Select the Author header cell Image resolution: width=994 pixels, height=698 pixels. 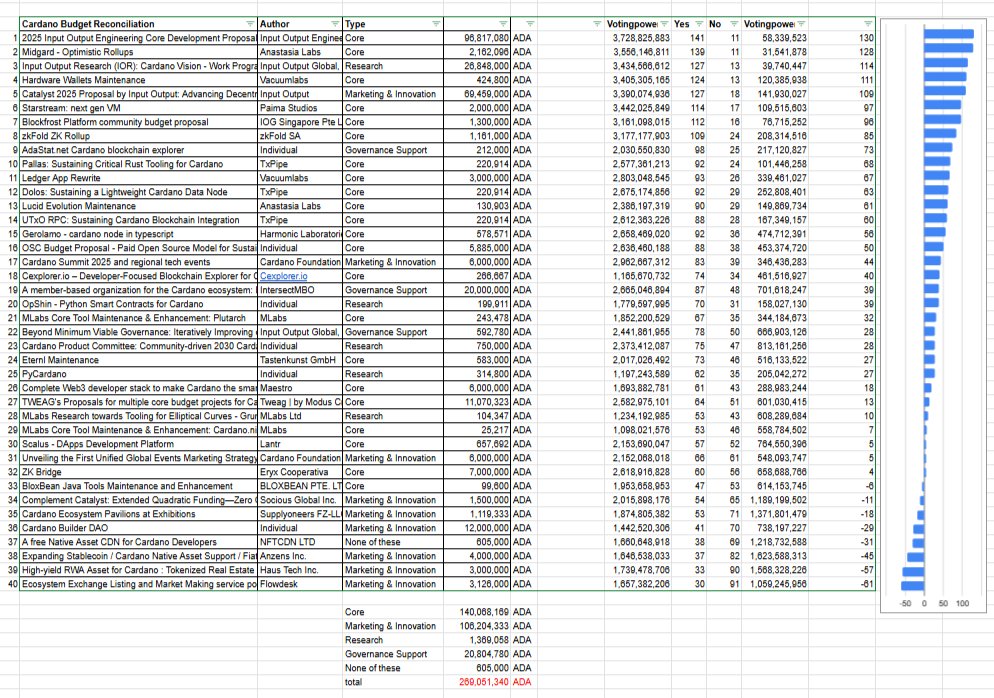click(299, 24)
